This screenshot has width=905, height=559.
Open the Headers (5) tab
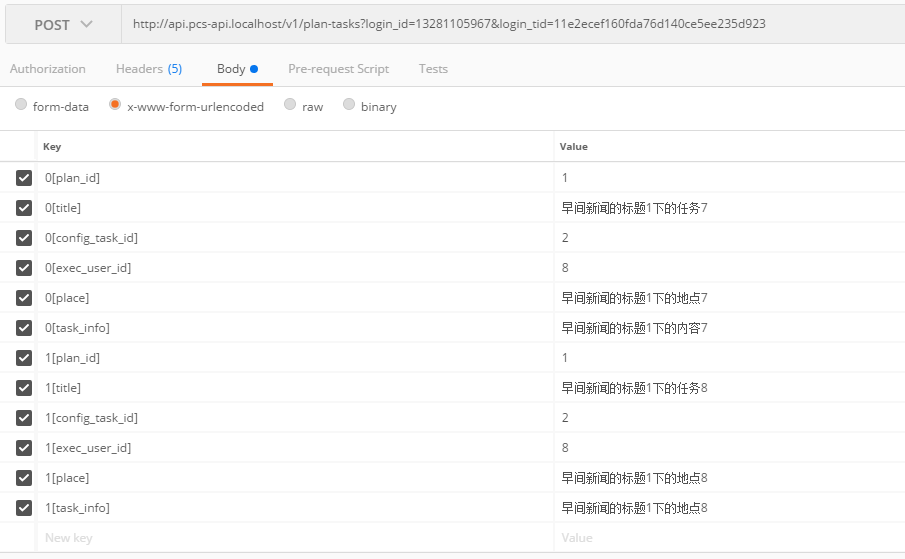point(149,69)
